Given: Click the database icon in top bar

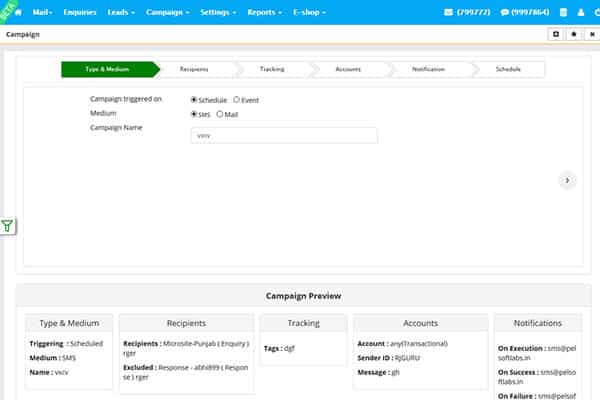Looking at the screenshot, I should (x=562, y=12).
